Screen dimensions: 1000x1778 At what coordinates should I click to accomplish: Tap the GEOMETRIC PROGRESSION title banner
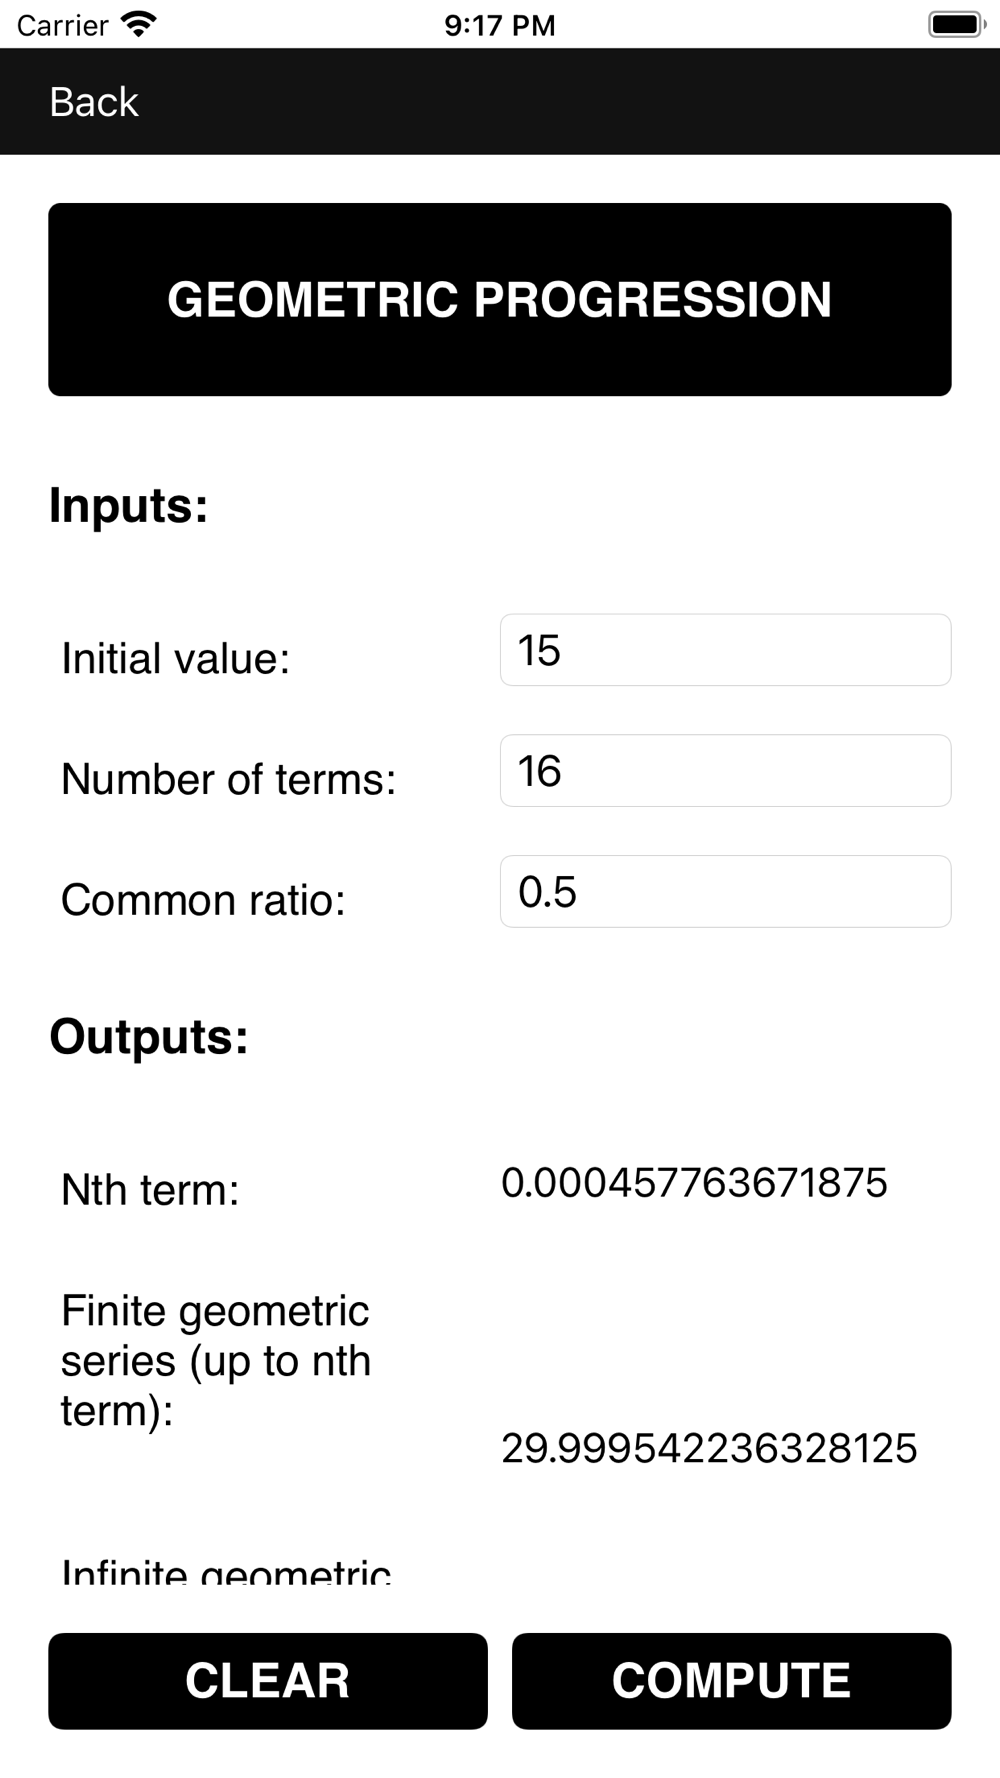pyautogui.click(x=500, y=300)
